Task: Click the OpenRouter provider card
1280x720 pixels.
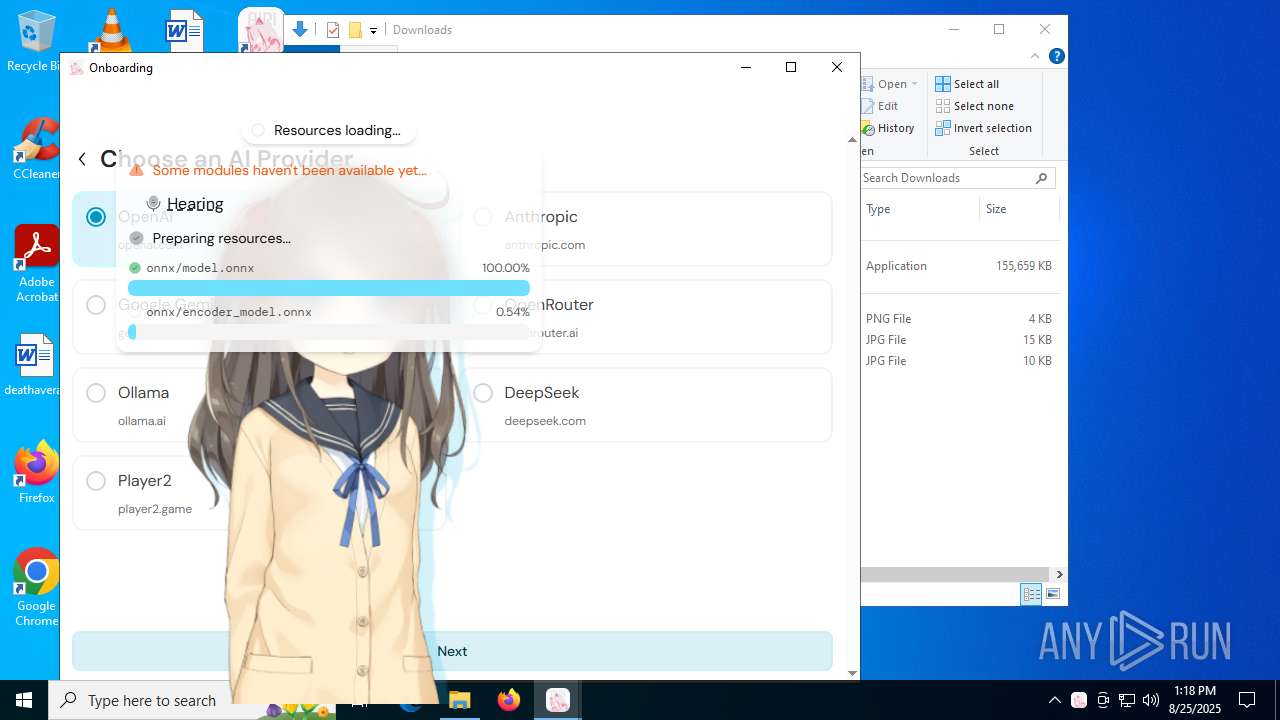Action: tap(646, 317)
